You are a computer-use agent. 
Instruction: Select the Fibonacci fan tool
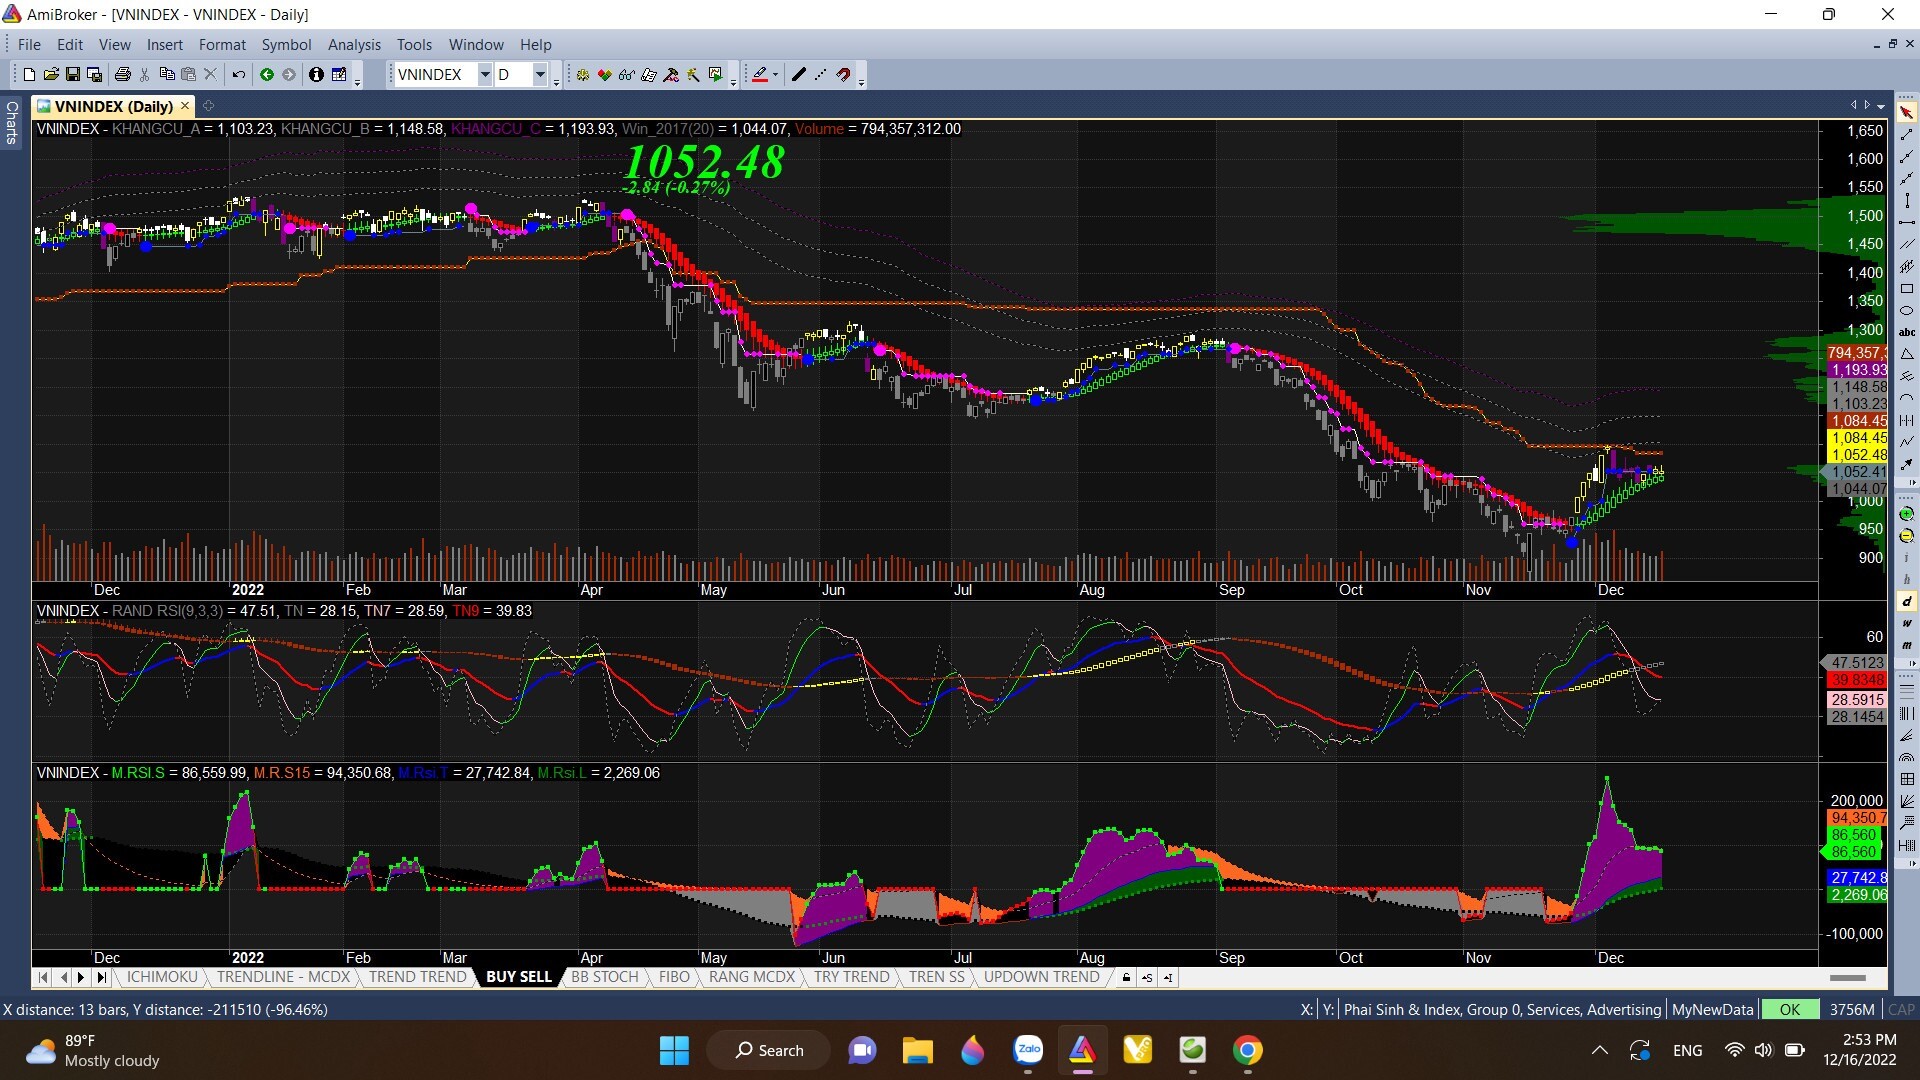(1907, 735)
